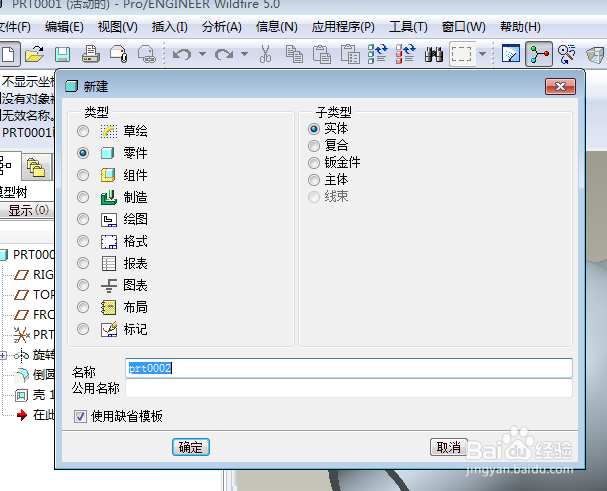Screen dimensions: 607x491
Task: Select the Diagram type radio button
Action: coord(83,285)
